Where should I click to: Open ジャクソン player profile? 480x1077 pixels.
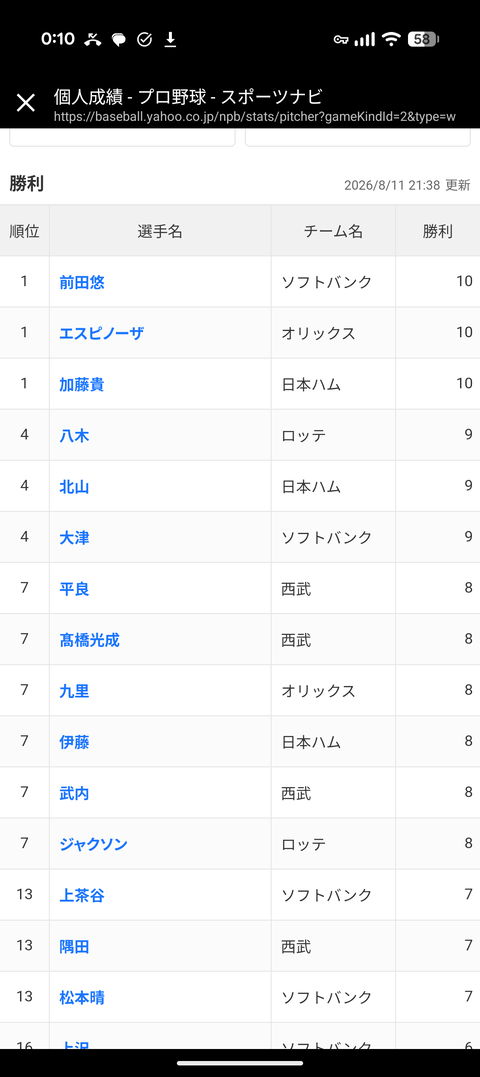(x=93, y=844)
